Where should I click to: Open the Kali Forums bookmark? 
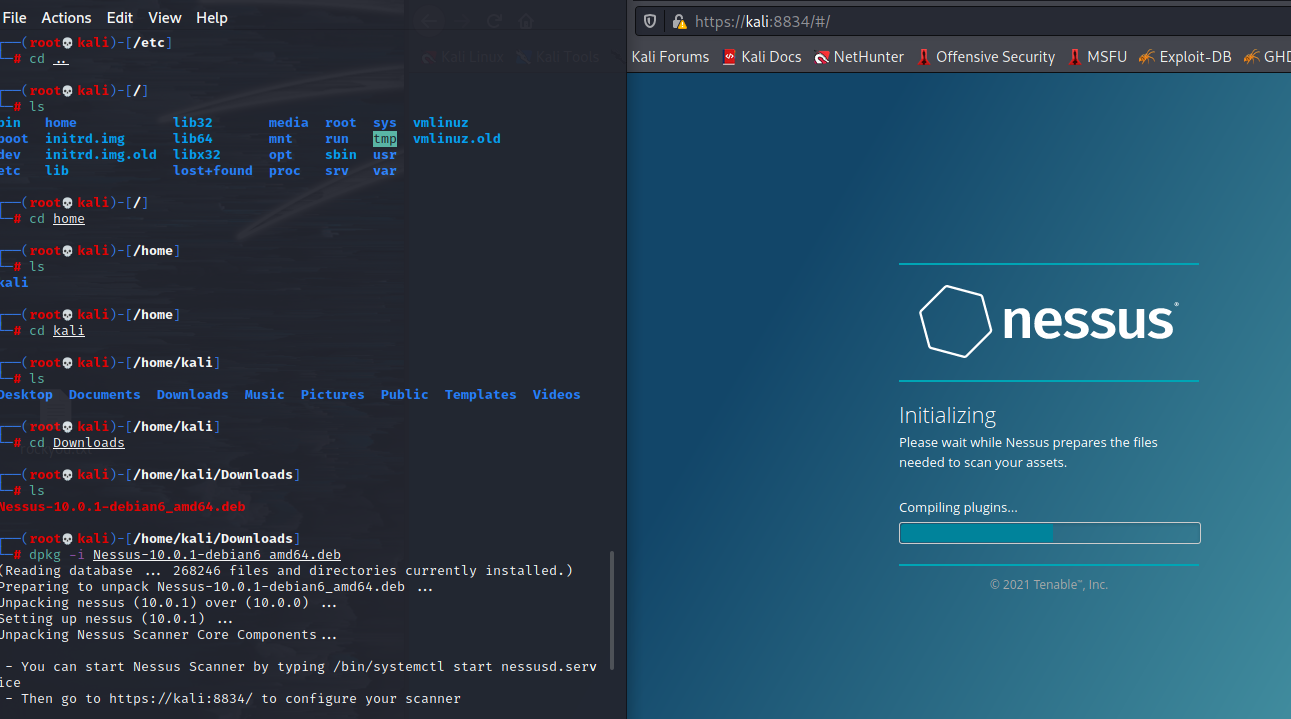pyautogui.click(x=670, y=57)
